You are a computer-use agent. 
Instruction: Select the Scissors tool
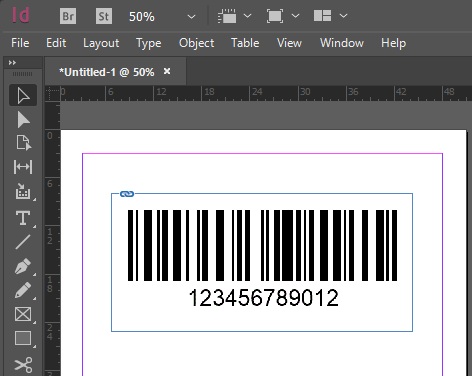pos(23,364)
